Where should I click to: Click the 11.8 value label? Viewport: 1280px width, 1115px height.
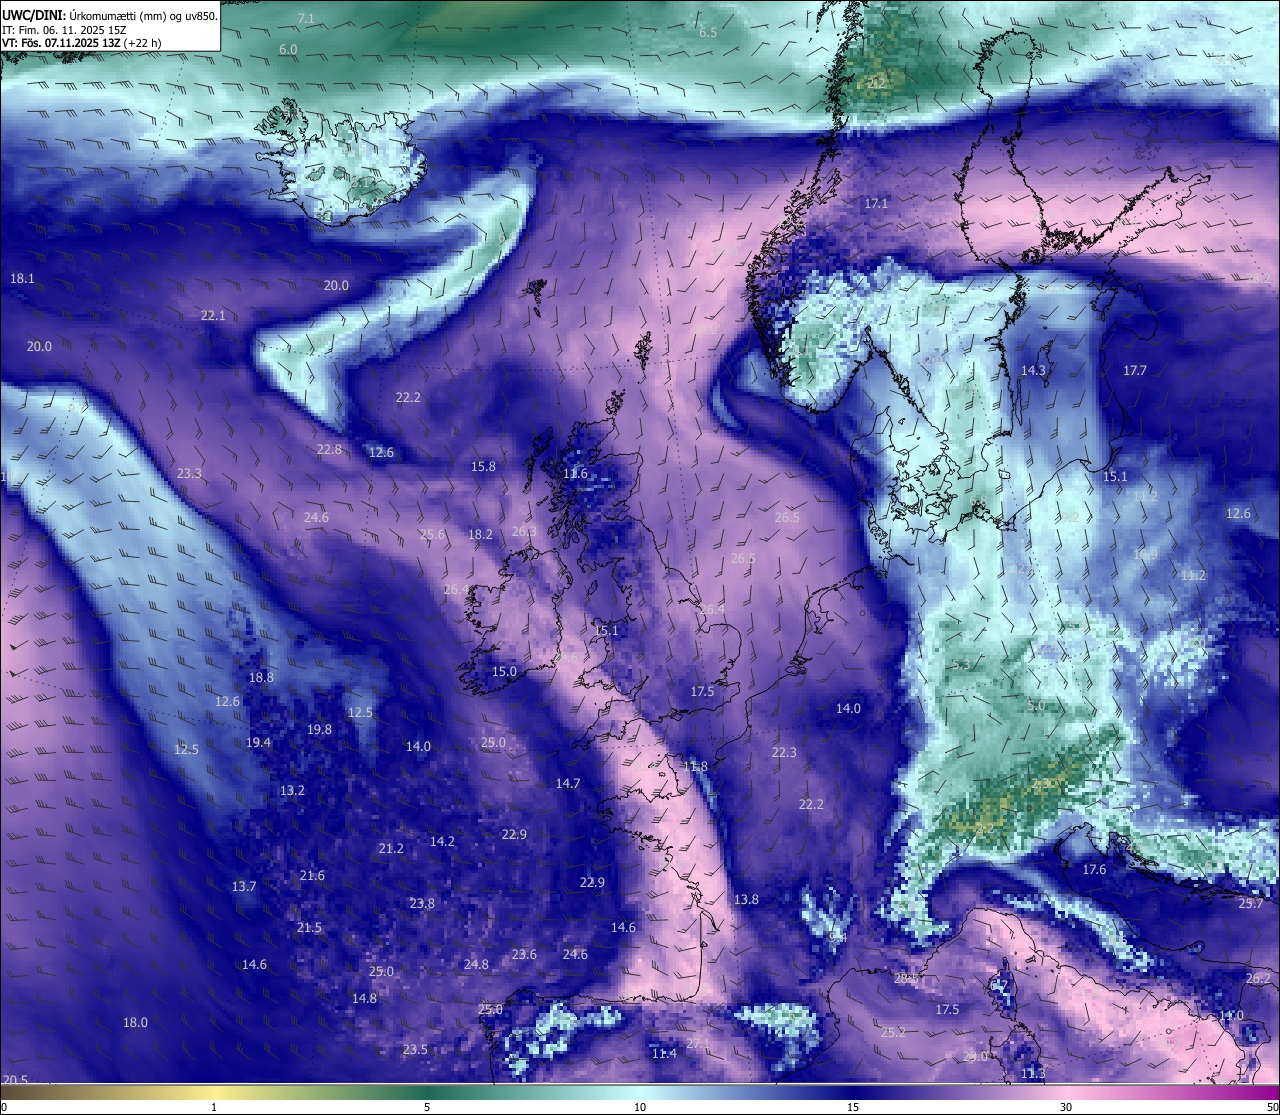click(x=695, y=767)
